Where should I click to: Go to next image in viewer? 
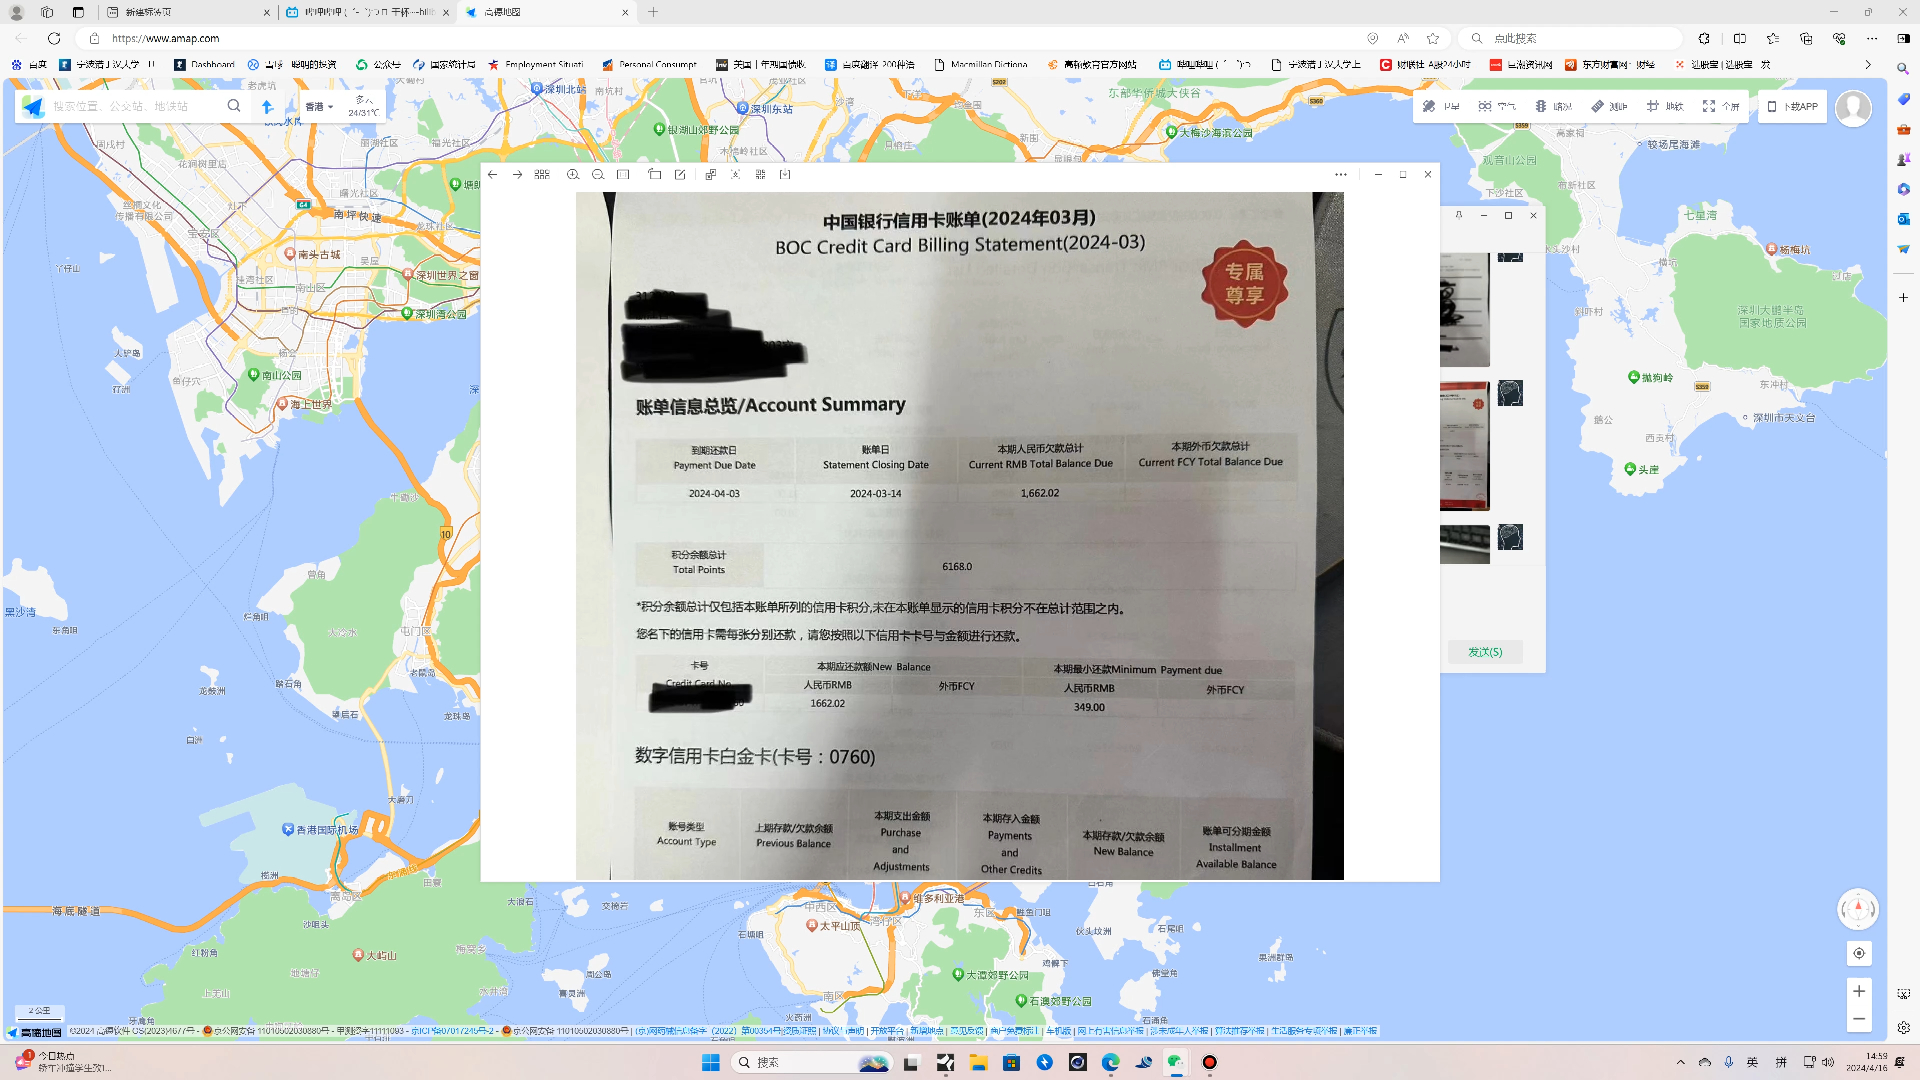point(517,174)
